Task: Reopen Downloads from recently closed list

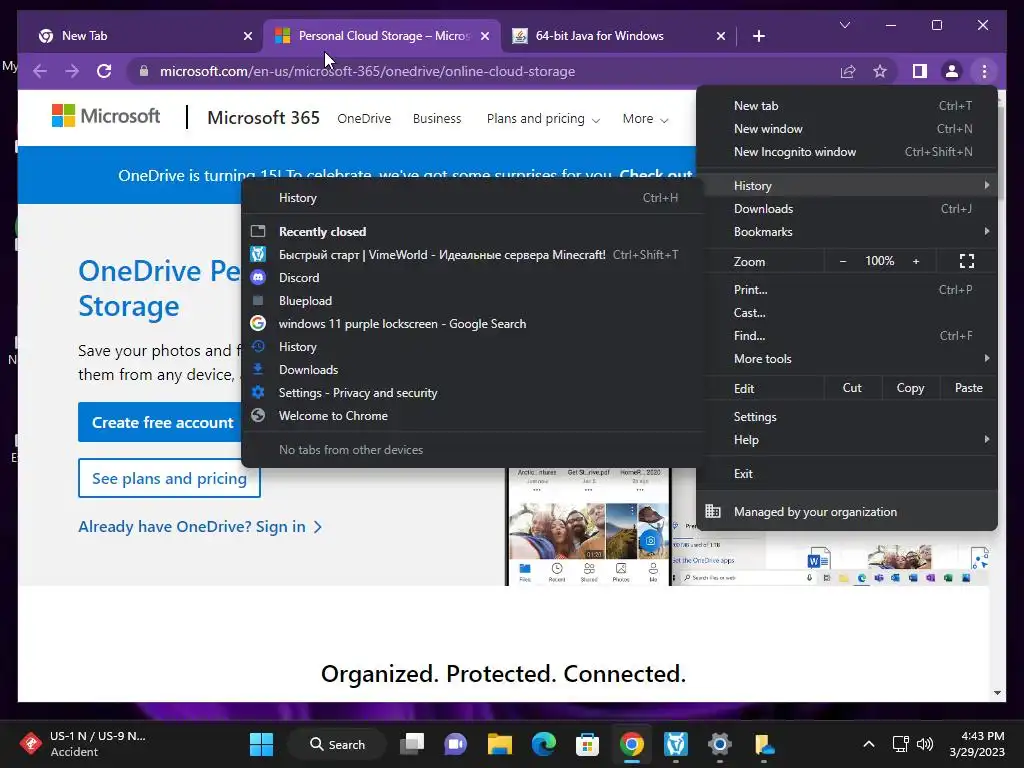Action: coord(472,370)
